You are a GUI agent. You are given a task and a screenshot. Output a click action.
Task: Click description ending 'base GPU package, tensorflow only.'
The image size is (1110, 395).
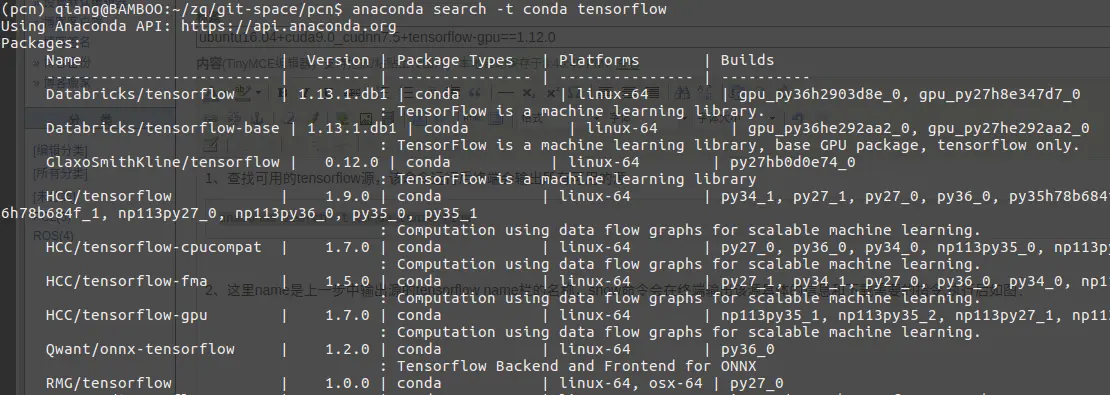pyautogui.click(x=738, y=145)
